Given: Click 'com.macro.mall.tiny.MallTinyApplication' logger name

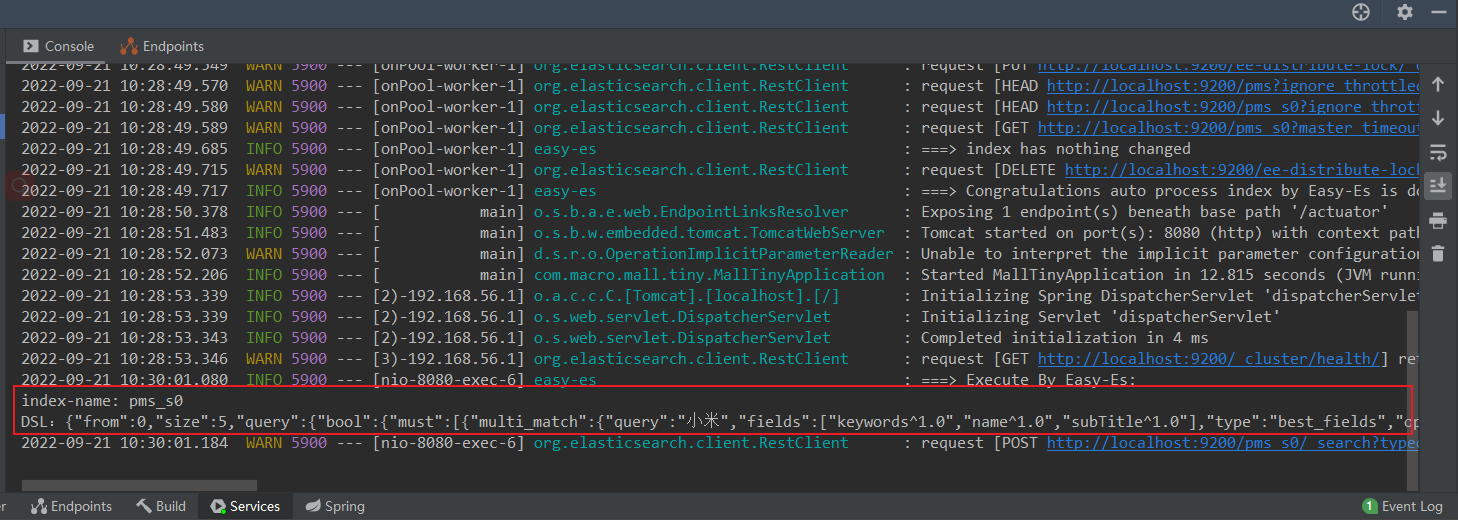Looking at the screenshot, I should coord(709,275).
